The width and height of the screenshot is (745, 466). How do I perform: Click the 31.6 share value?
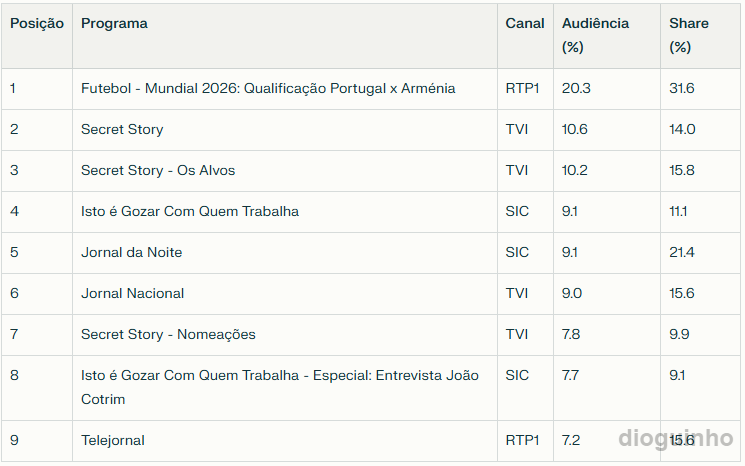681,88
